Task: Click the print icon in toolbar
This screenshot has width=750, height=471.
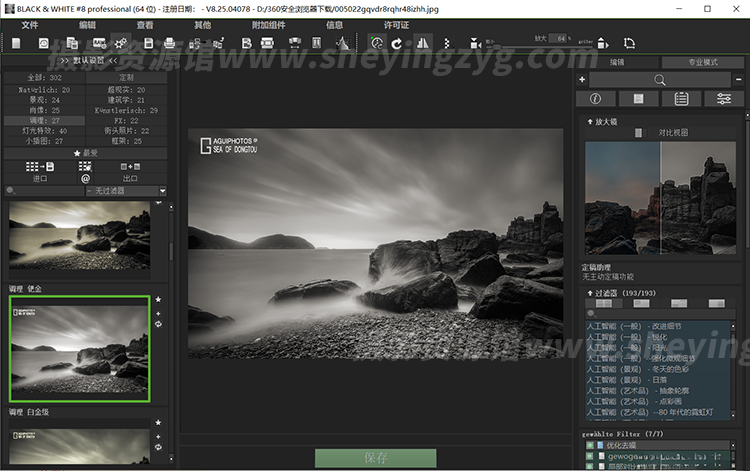Action: [x=170, y=43]
